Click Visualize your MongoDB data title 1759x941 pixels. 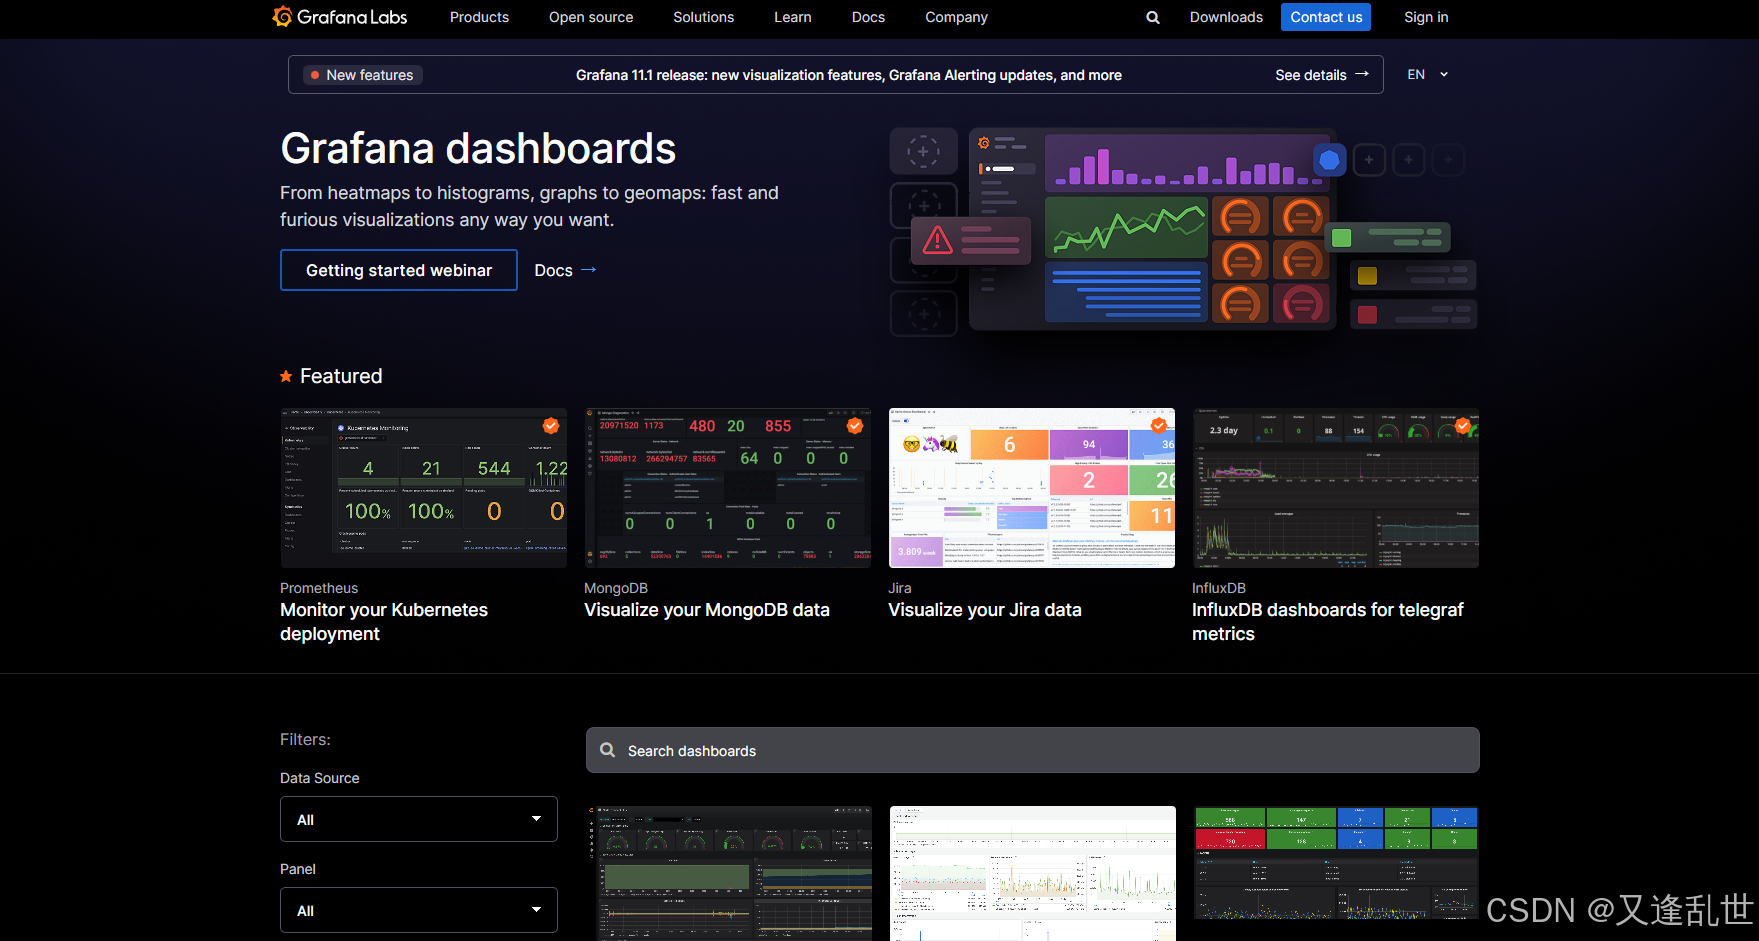(707, 610)
